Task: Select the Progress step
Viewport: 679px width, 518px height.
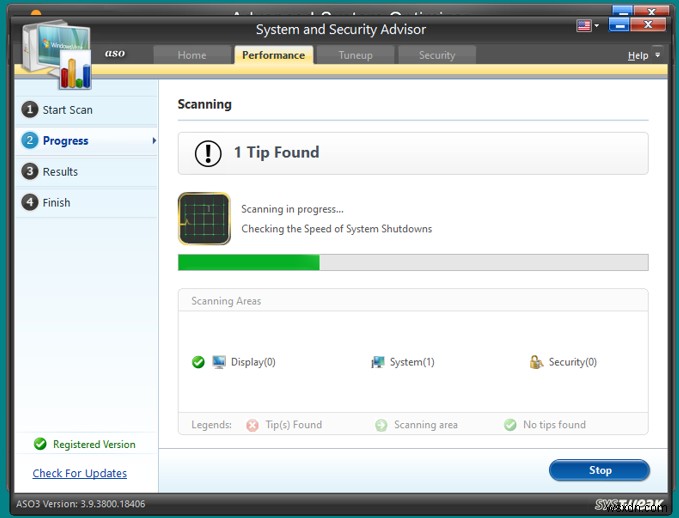Action: point(86,141)
